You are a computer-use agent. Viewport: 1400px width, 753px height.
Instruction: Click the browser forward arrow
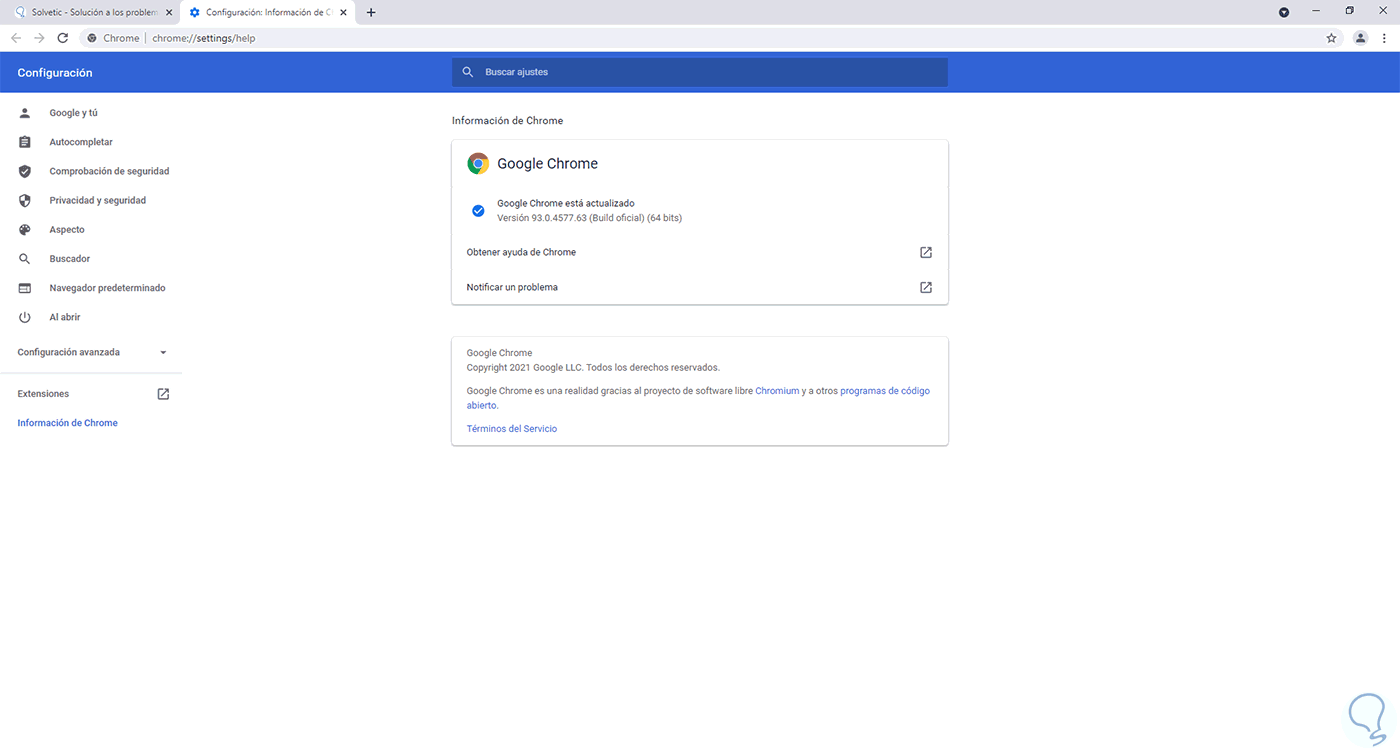click(39, 38)
